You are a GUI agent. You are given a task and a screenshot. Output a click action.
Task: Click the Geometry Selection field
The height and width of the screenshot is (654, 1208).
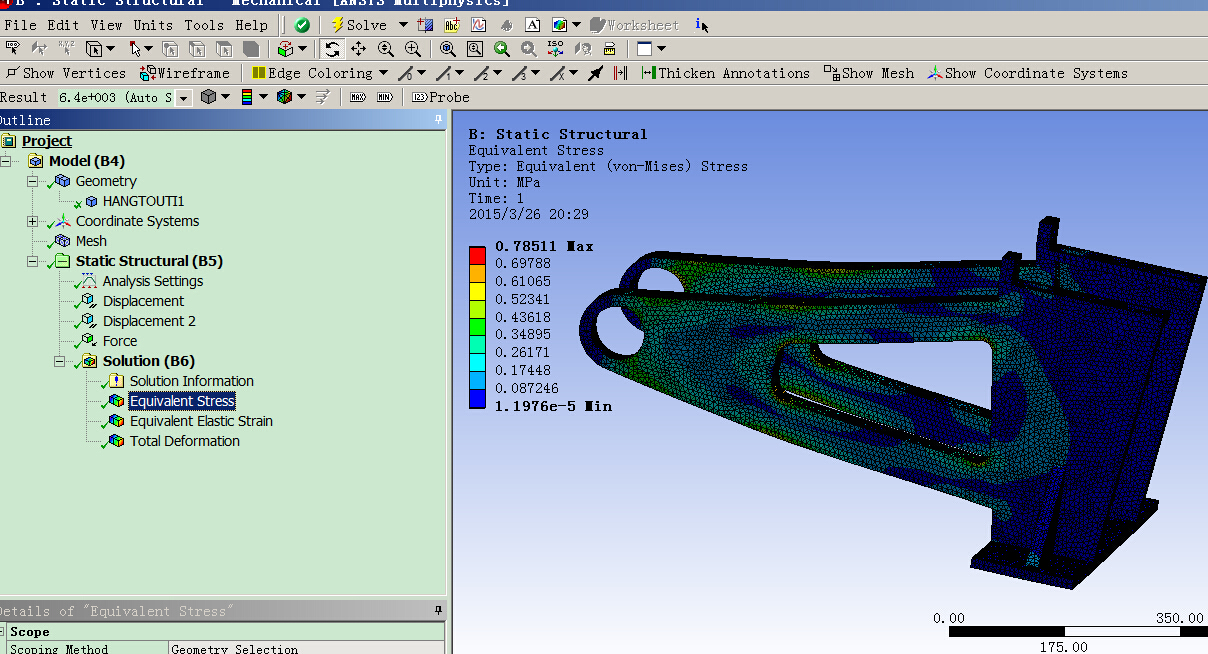pyautogui.click(x=306, y=649)
